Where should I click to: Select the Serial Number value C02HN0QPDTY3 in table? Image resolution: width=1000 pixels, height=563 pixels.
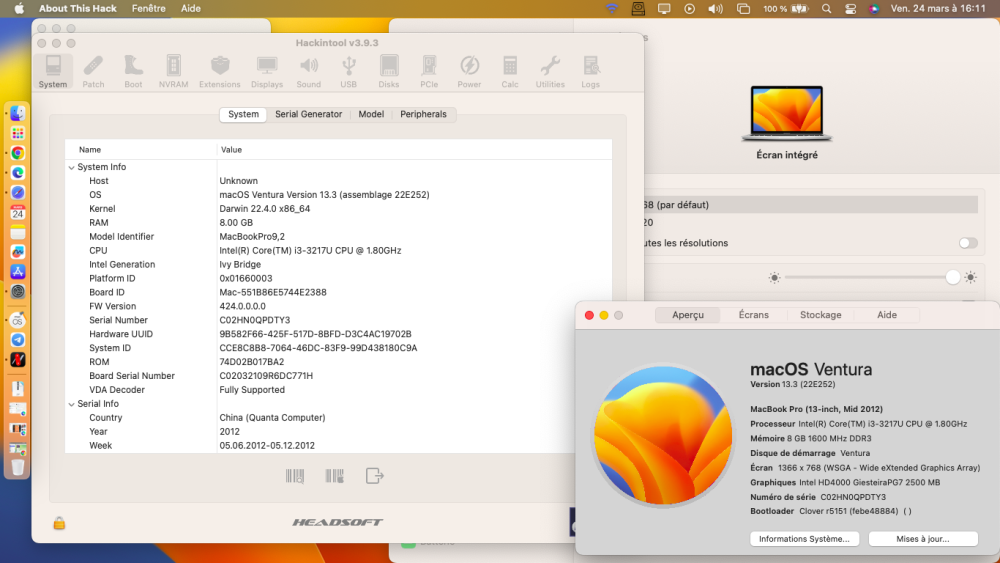254,320
